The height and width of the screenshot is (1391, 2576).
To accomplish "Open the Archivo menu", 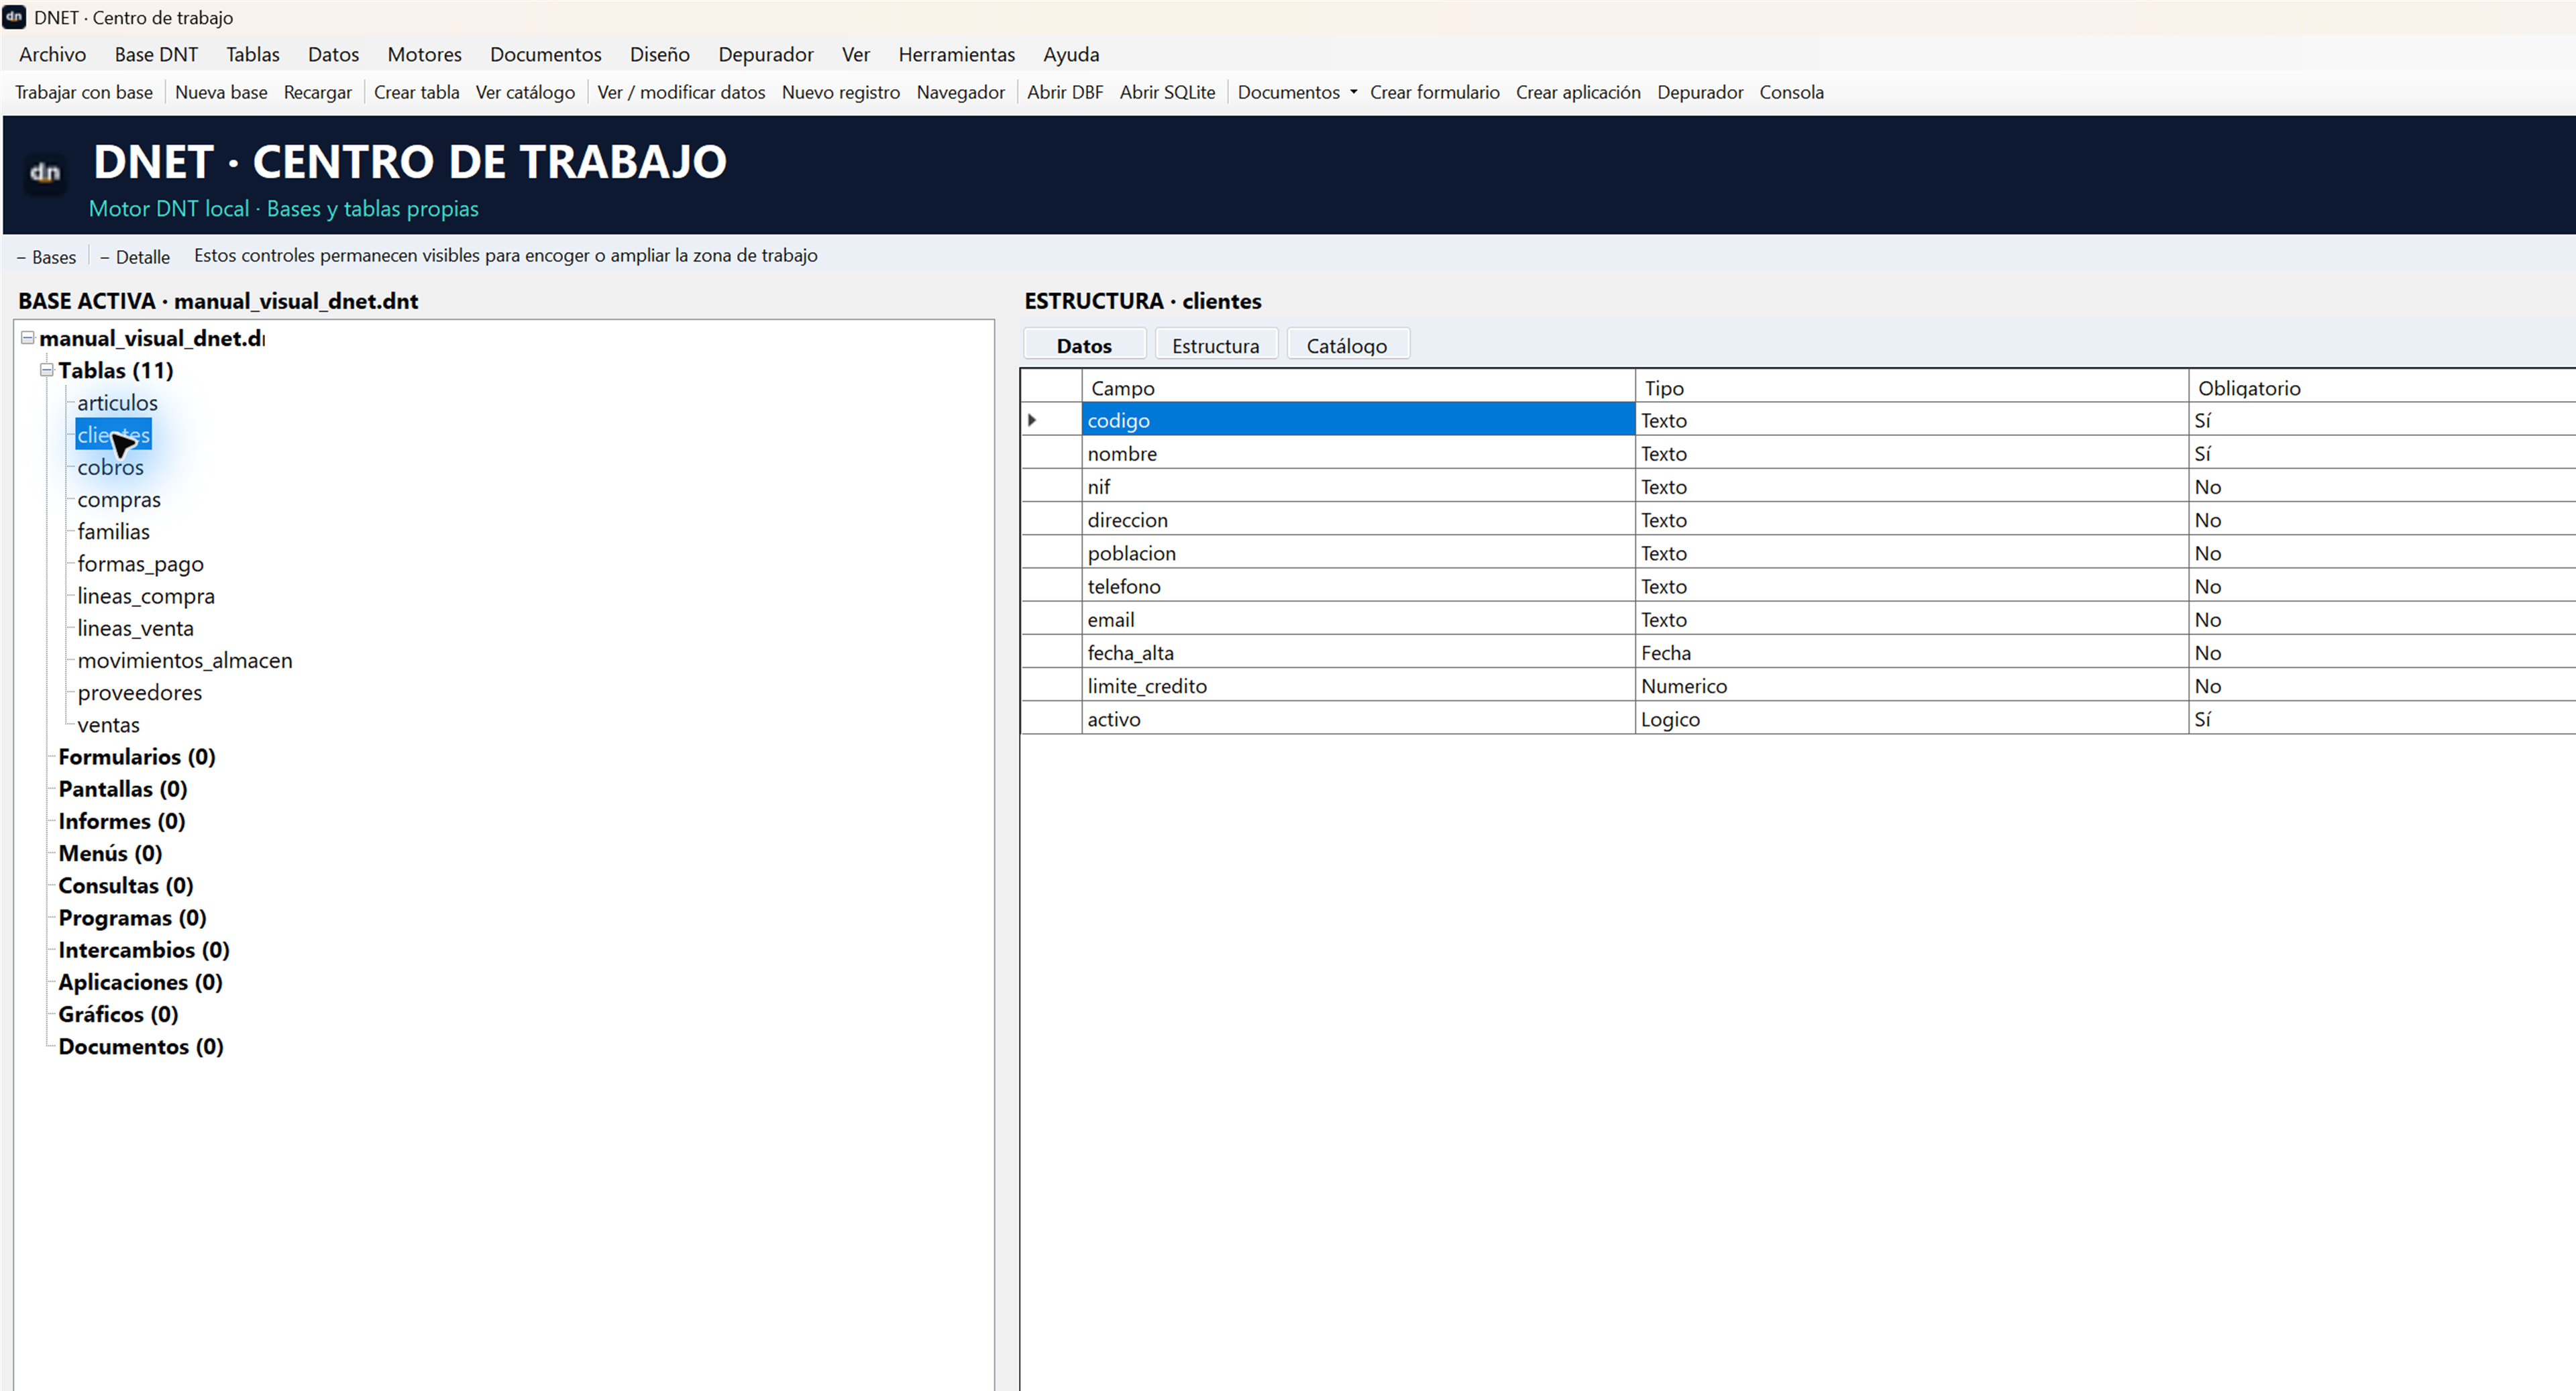I will click(53, 54).
